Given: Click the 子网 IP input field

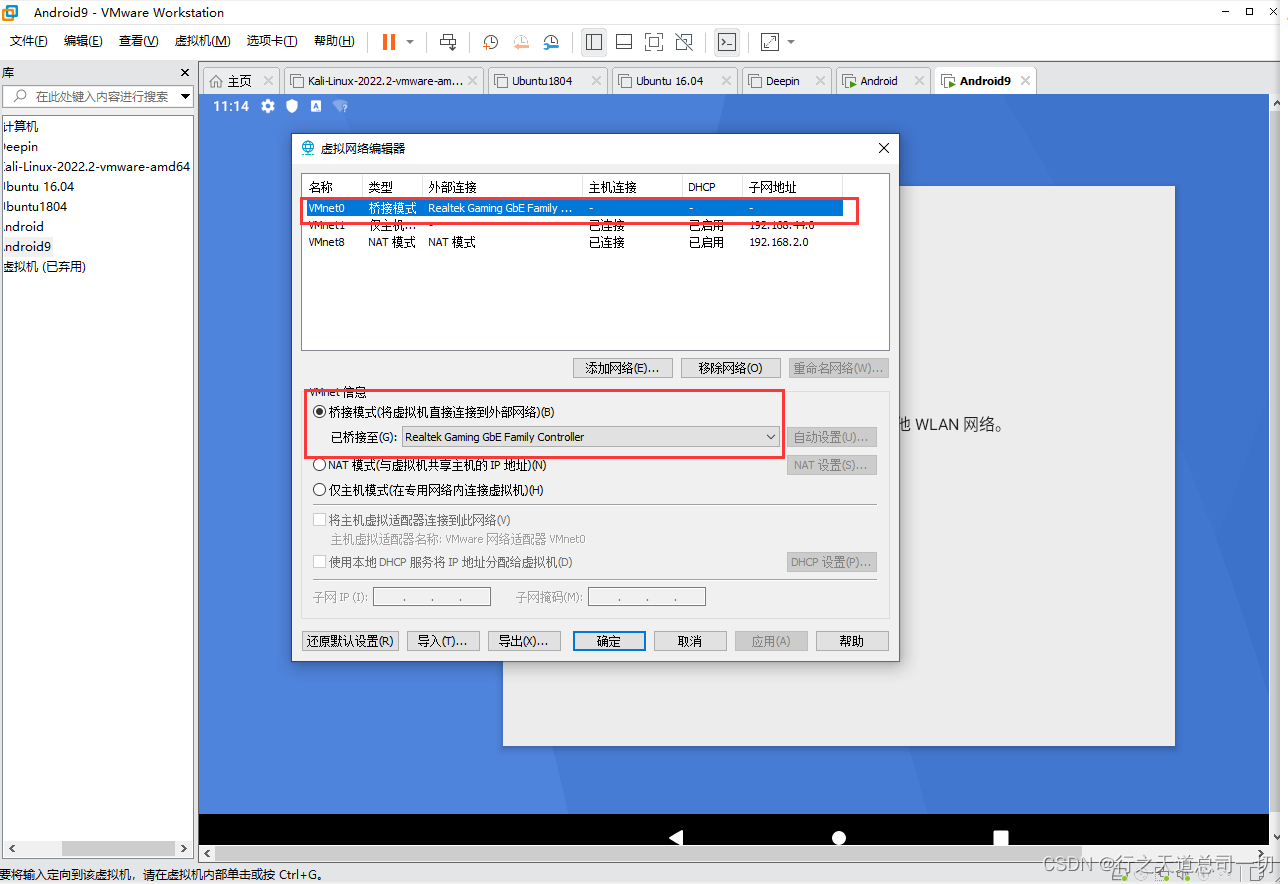Looking at the screenshot, I should pos(432,597).
